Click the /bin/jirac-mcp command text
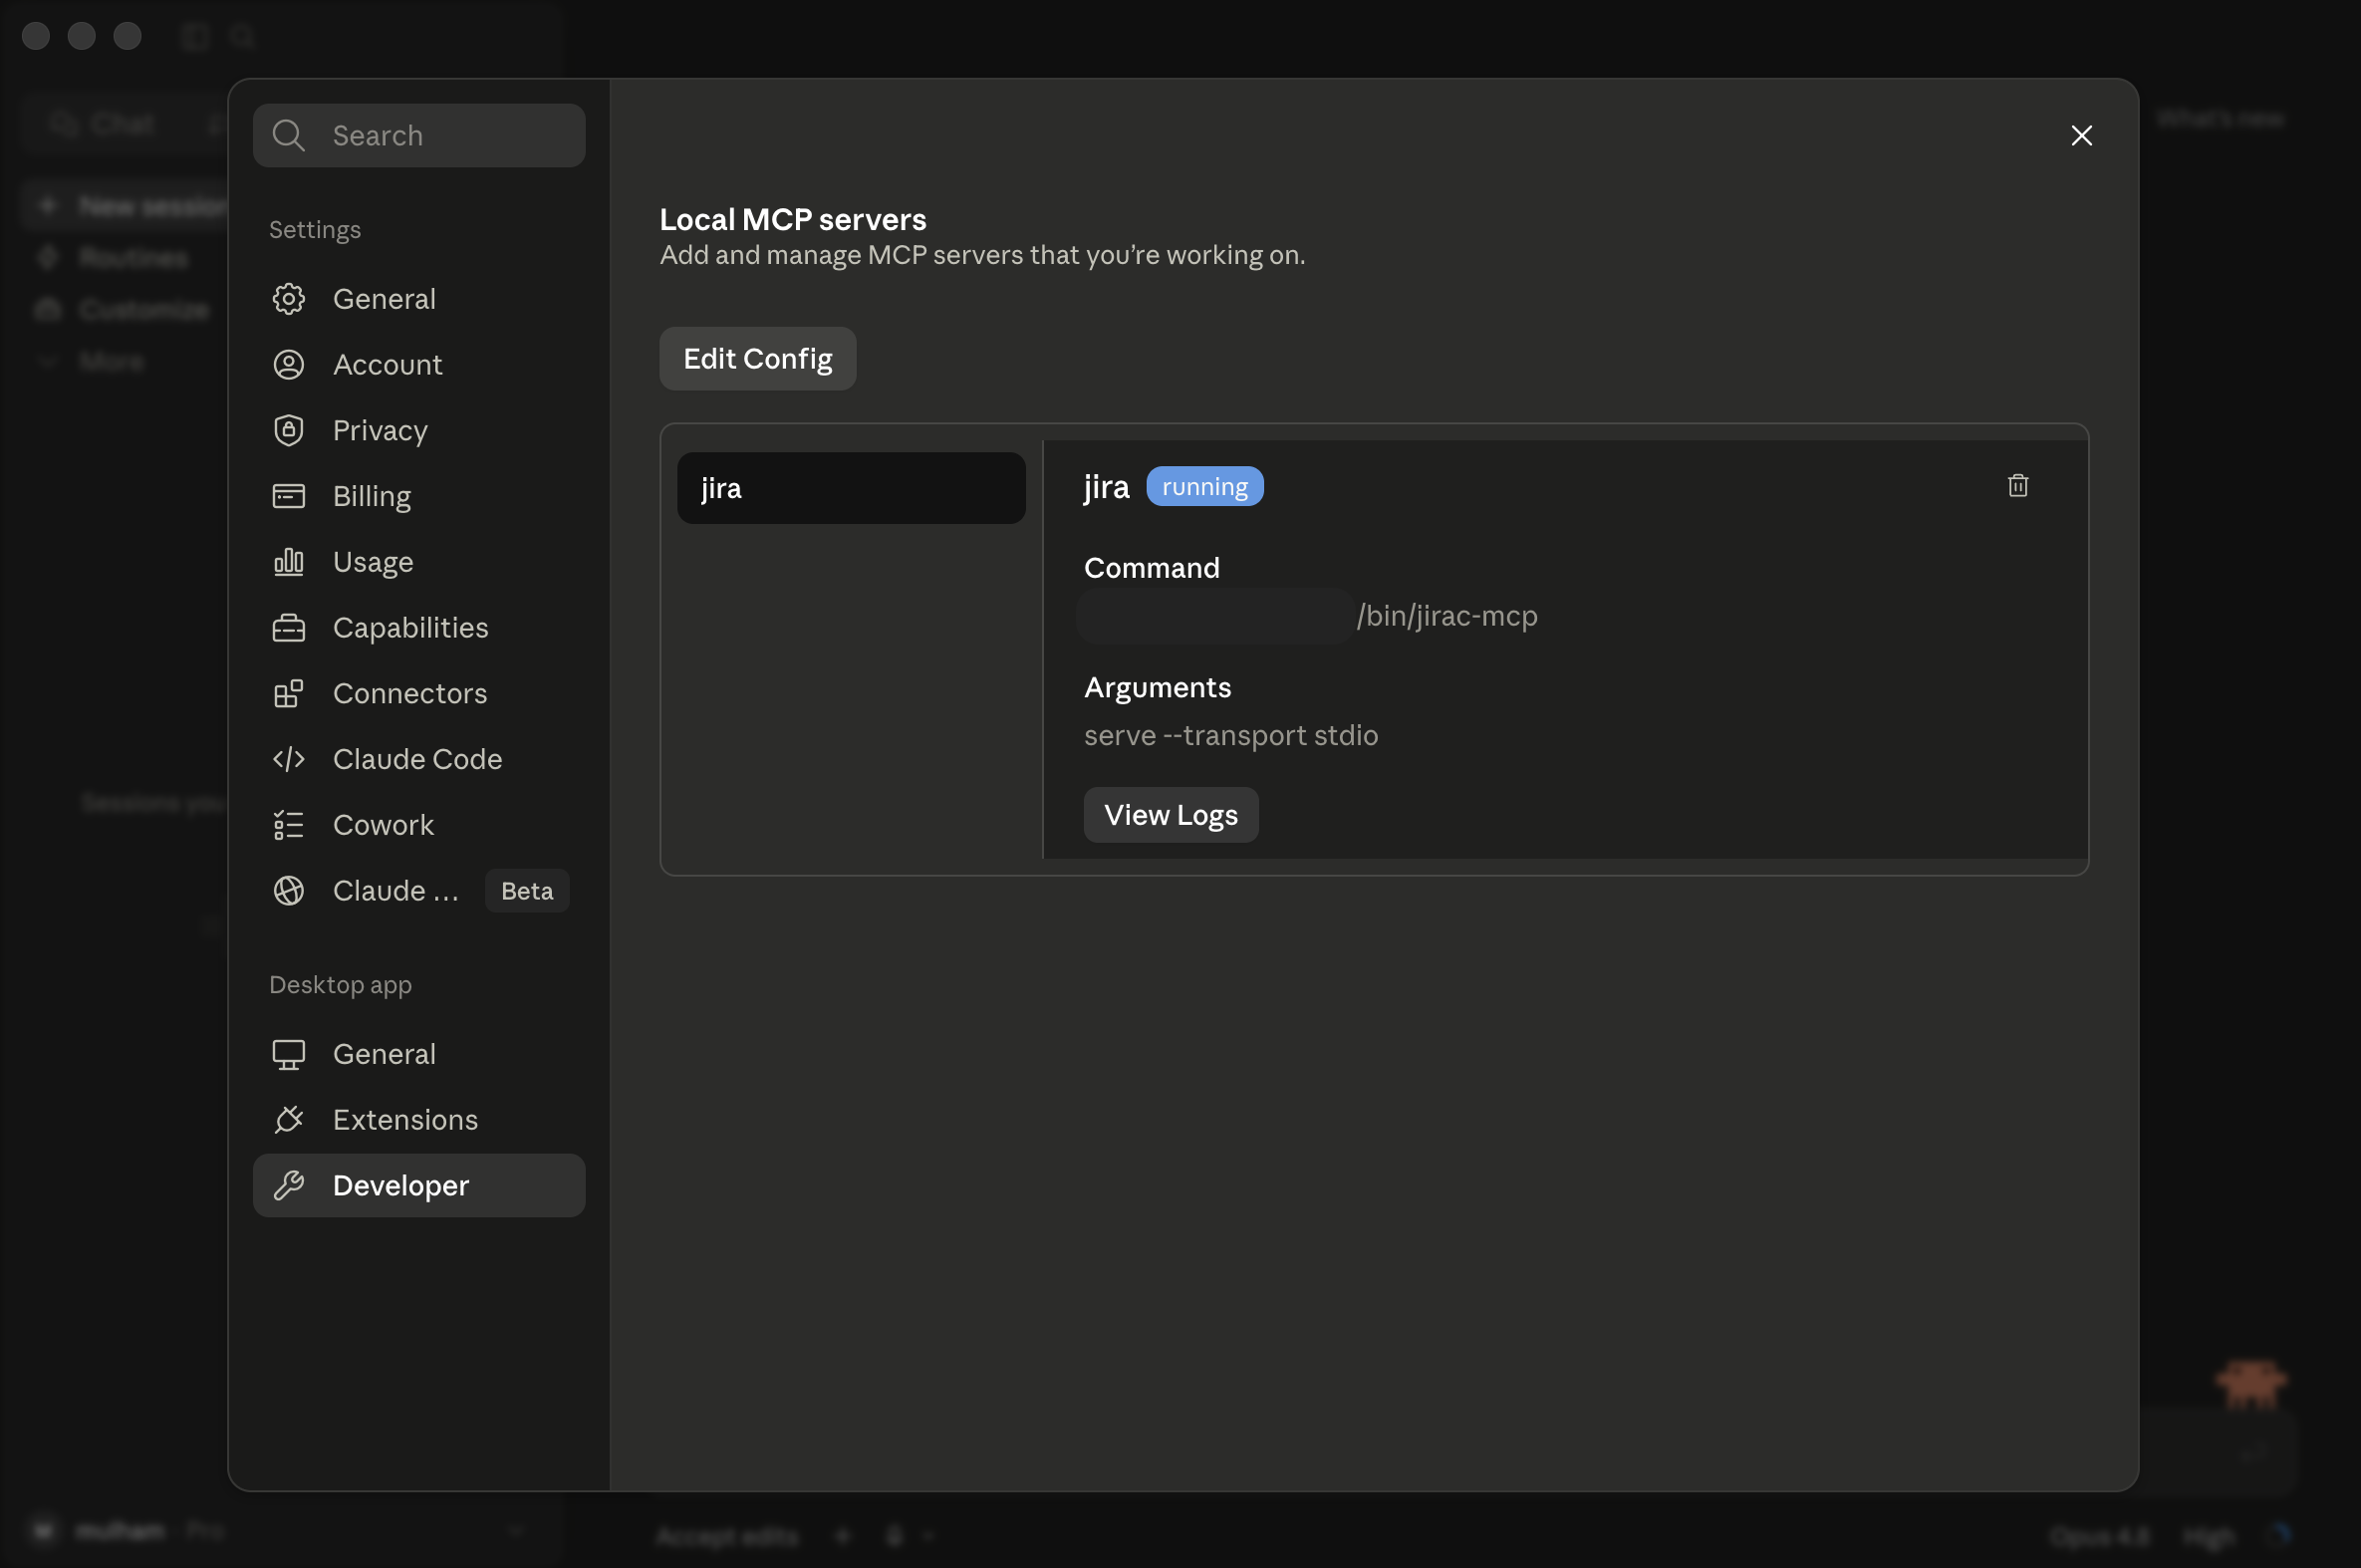This screenshot has height=1568, width=2361. [1447, 616]
